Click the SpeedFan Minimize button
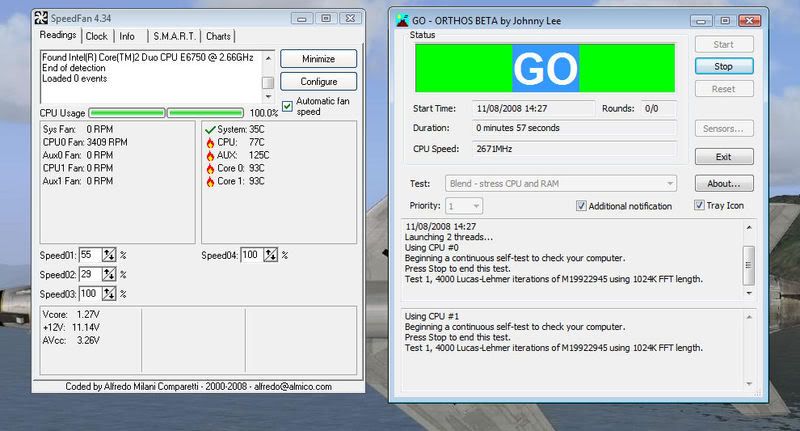Viewport: 800px width, 431px height. tap(318, 59)
